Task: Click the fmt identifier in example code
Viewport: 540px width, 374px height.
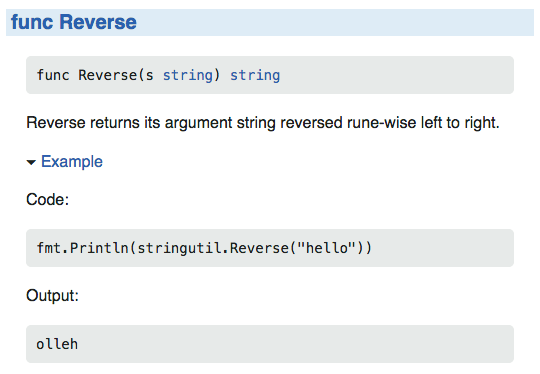Action: [49, 248]
